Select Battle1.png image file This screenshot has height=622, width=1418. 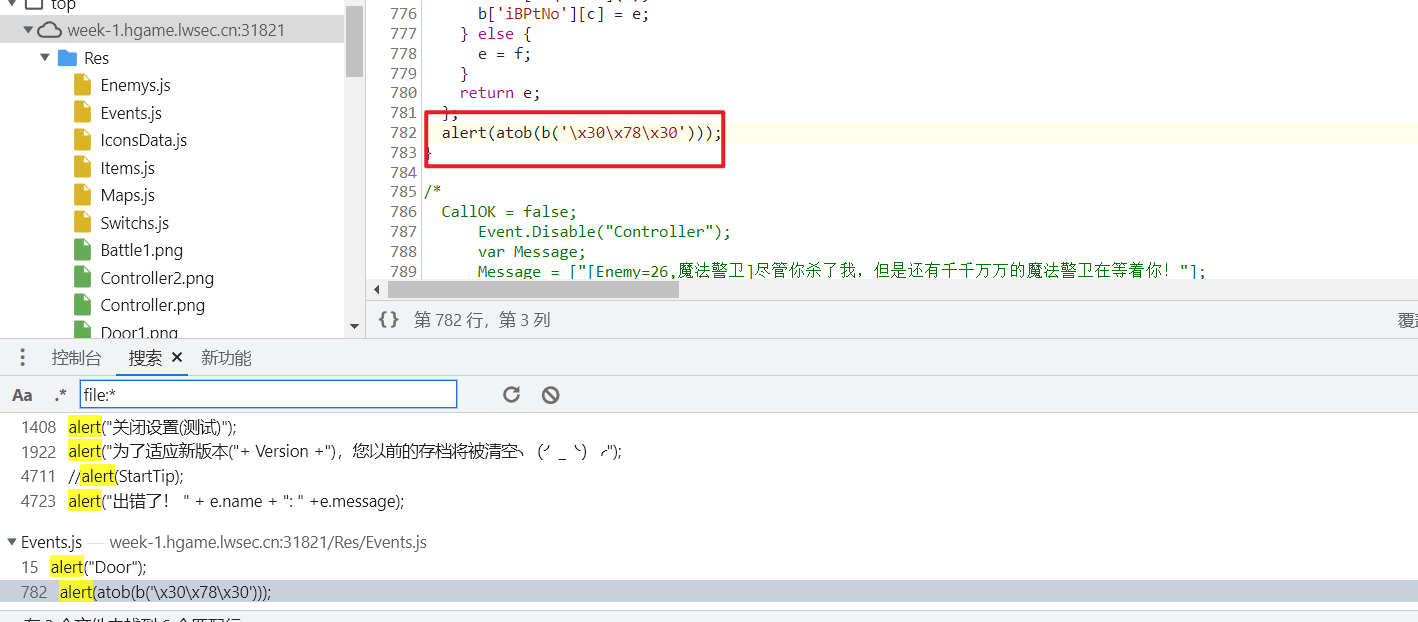click(141, 250)
